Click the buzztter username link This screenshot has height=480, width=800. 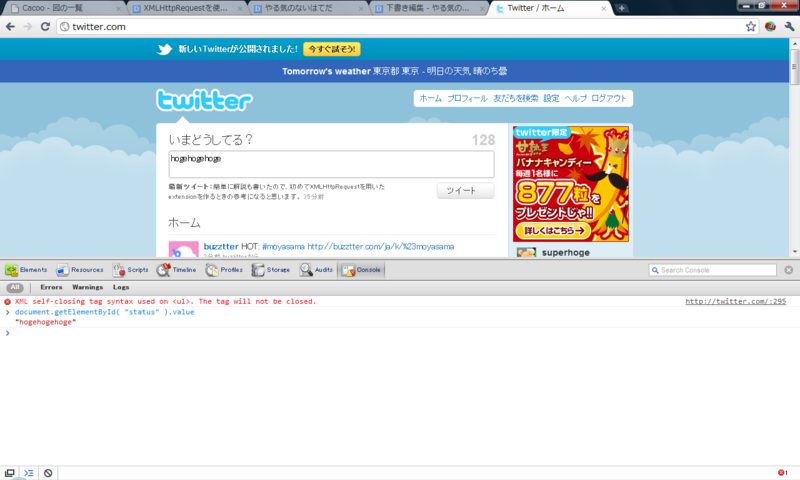point(221,246)
